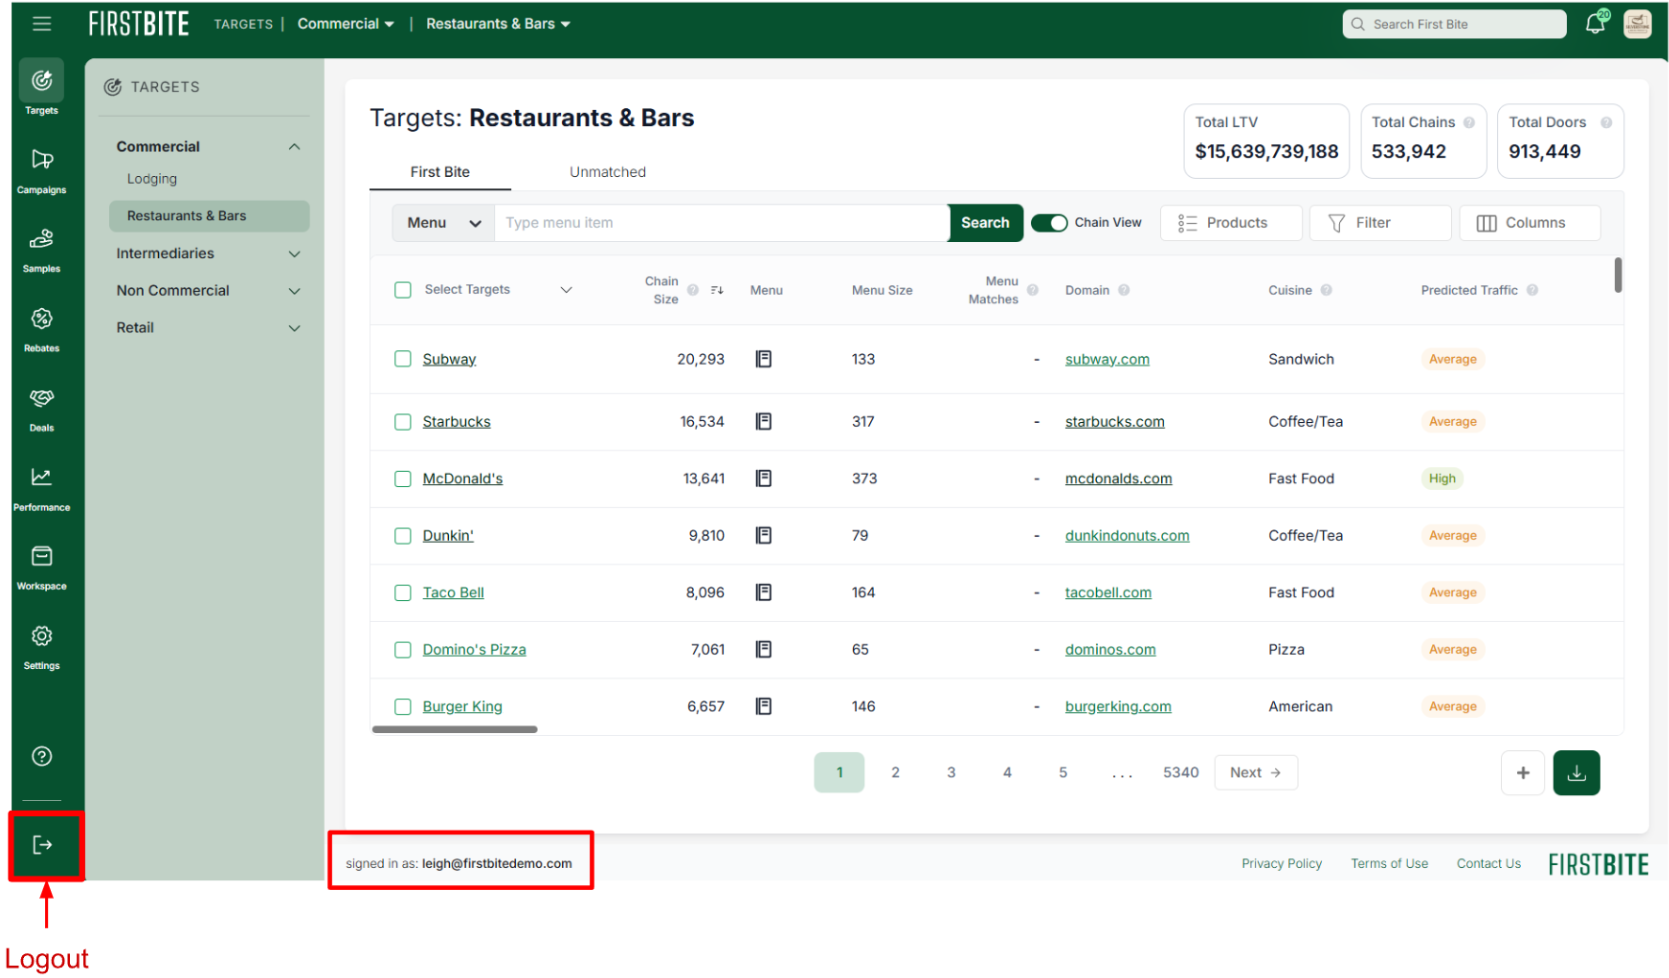Select the Subway row checkbox
The image size is (1669, 978).
[x=403, y=359]
